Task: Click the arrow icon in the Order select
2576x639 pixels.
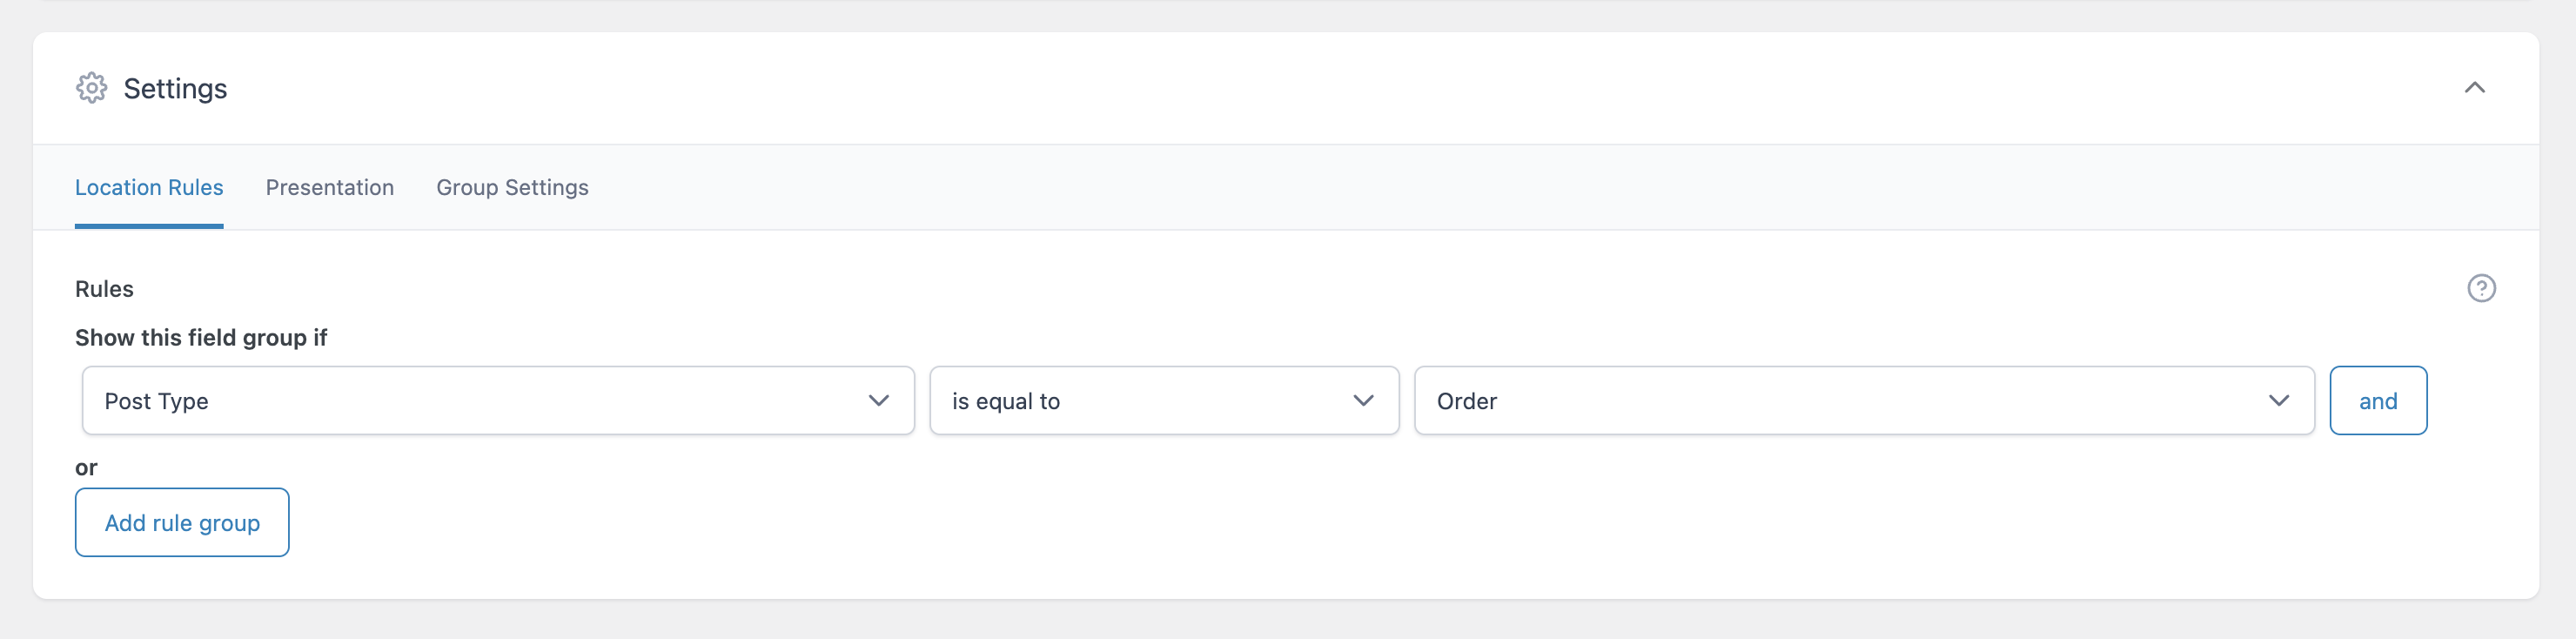Action: click(2278, 400)
